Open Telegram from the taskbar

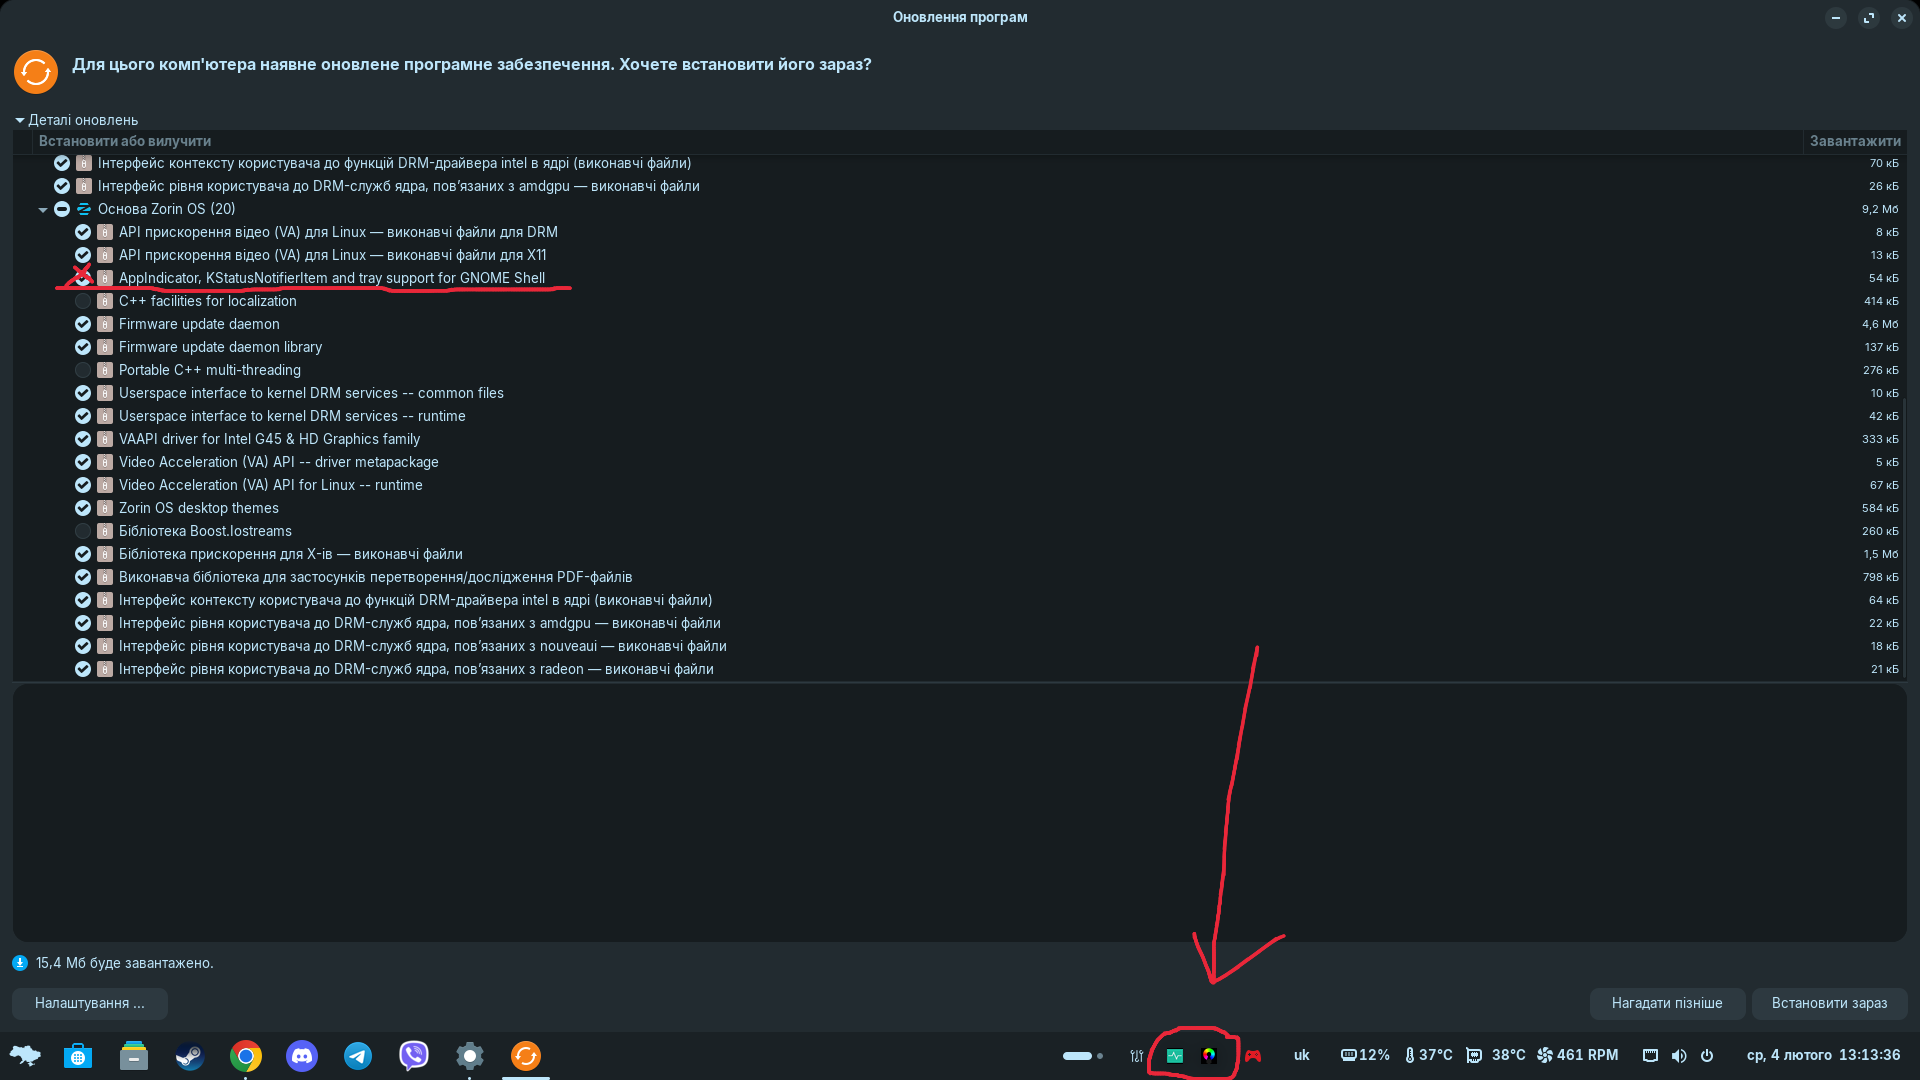click(358, 1056)
